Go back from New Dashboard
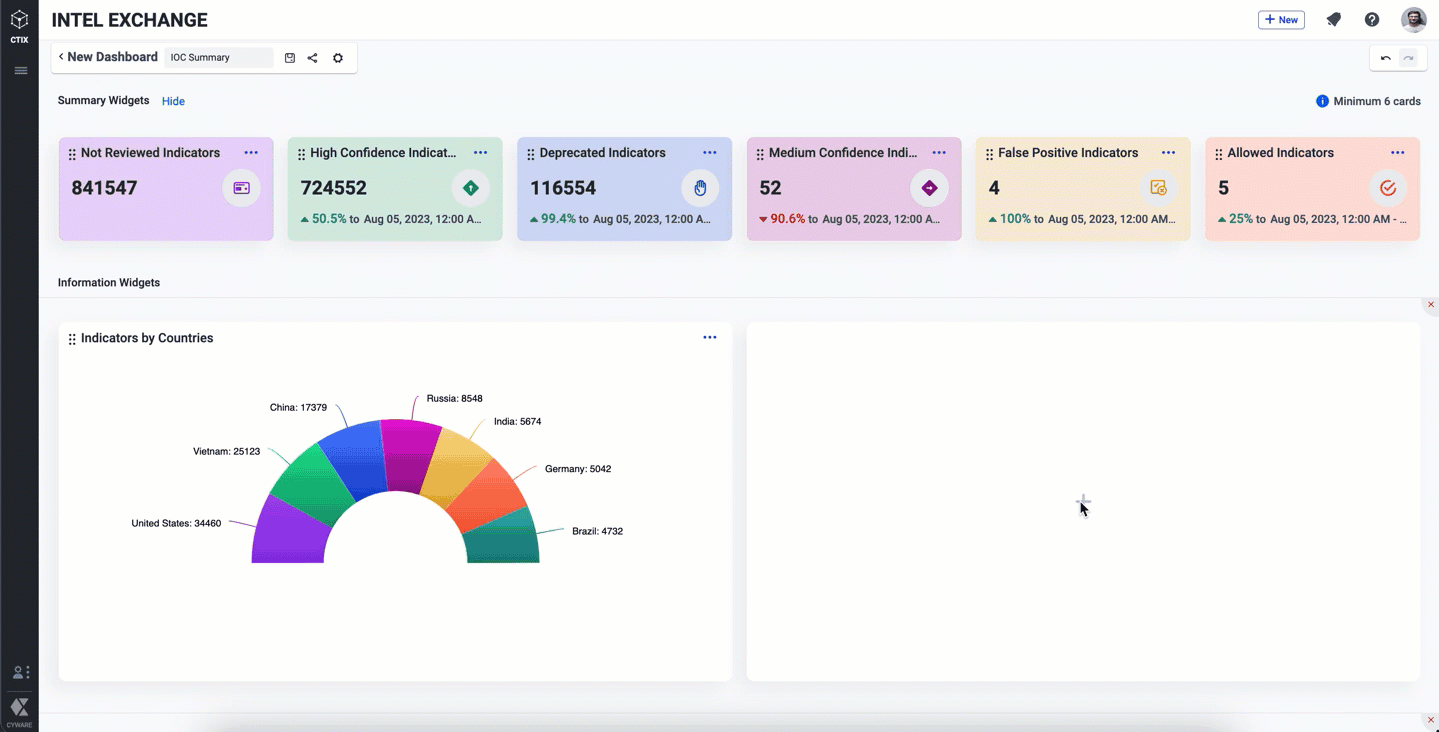This screenshot has width=1439, height=732. pos(61,57)
